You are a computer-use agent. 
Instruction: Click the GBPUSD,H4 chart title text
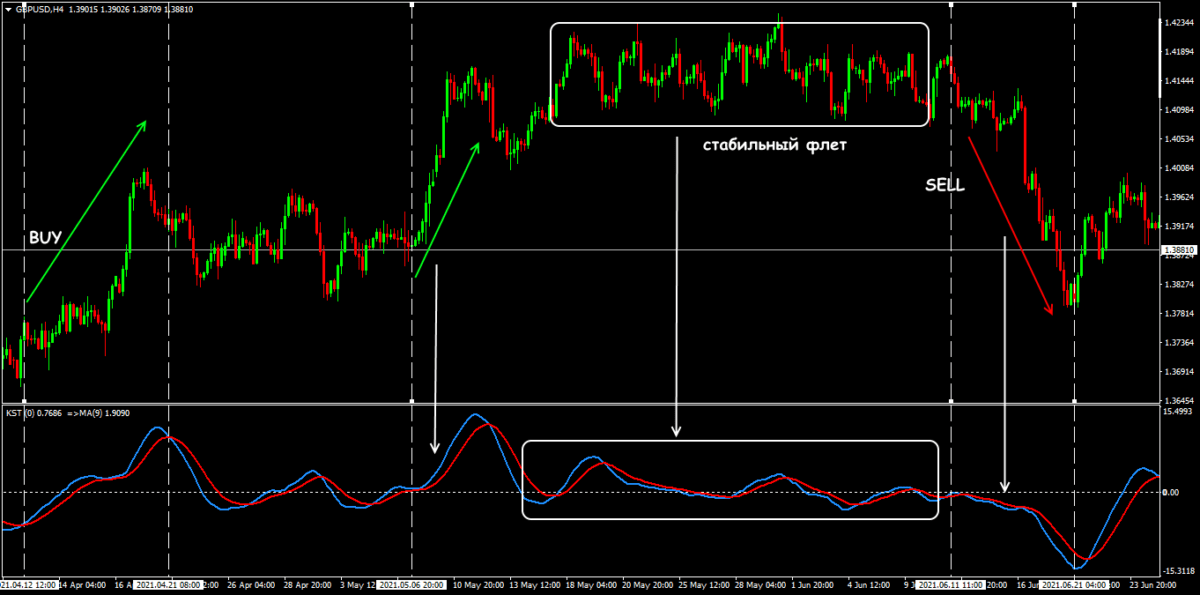(38, 9)
